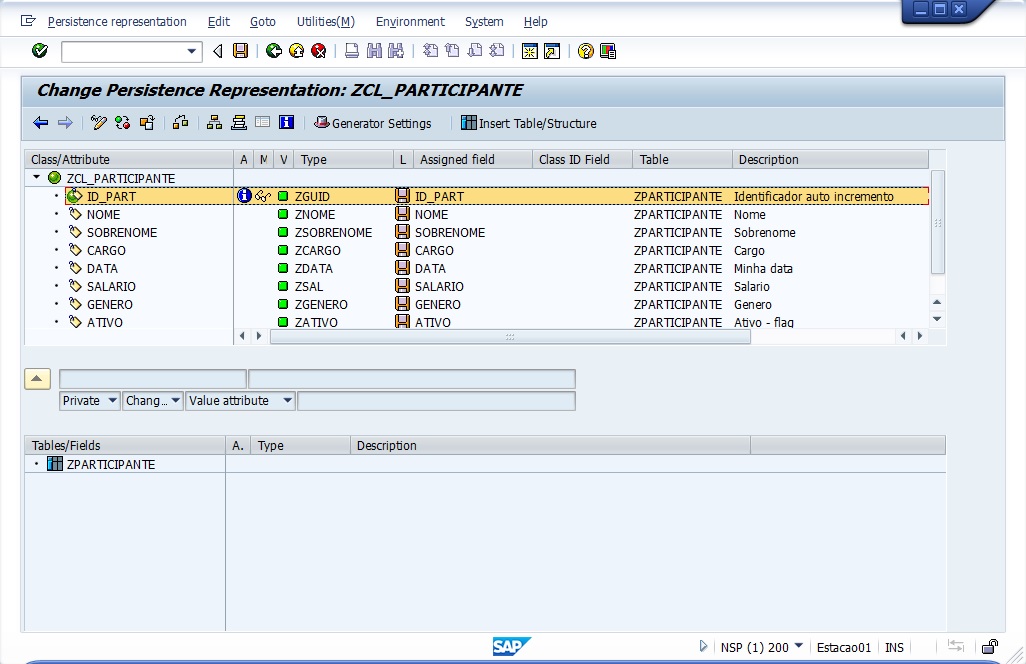The image size is (1026, 664).
Task: Click the blue Back arrow icon
Action: point(40,123)
